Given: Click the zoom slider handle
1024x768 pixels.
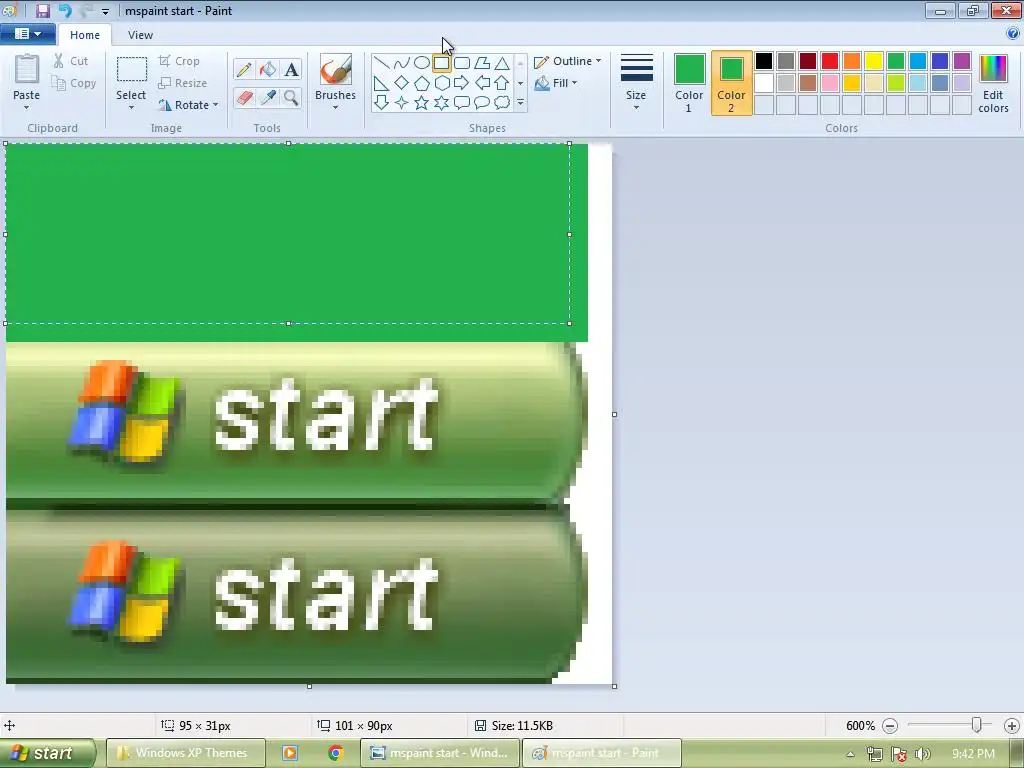Looking at the screenshot, I should pos(976,725).
